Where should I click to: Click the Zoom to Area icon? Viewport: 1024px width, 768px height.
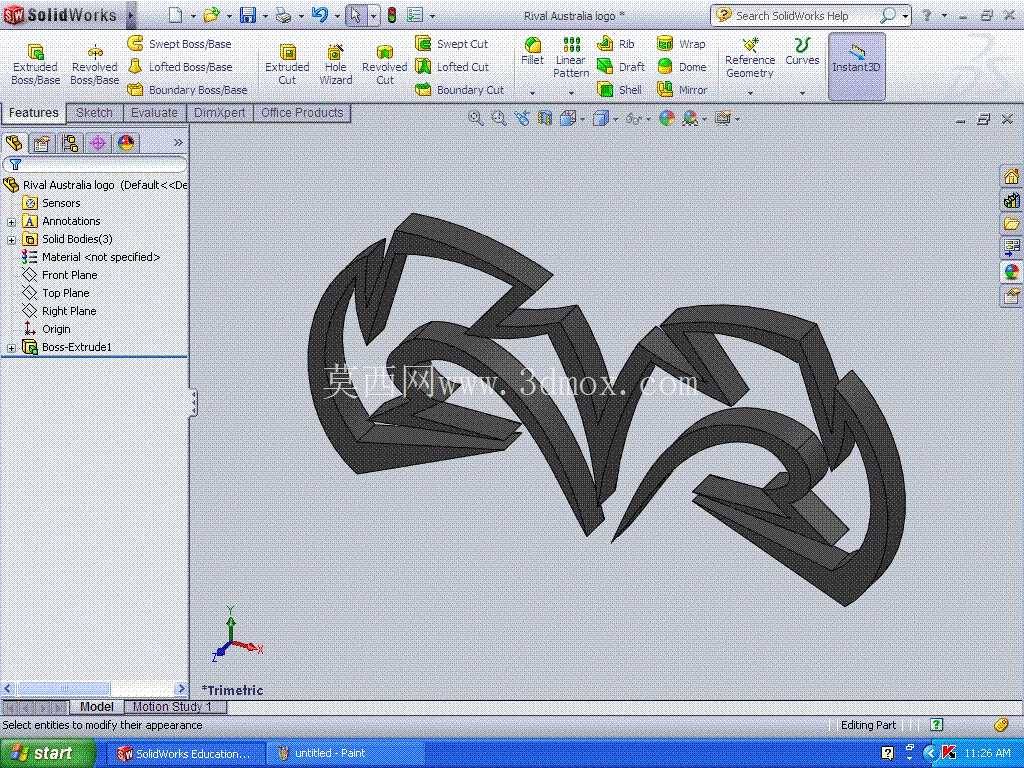(x=499, y=118)
